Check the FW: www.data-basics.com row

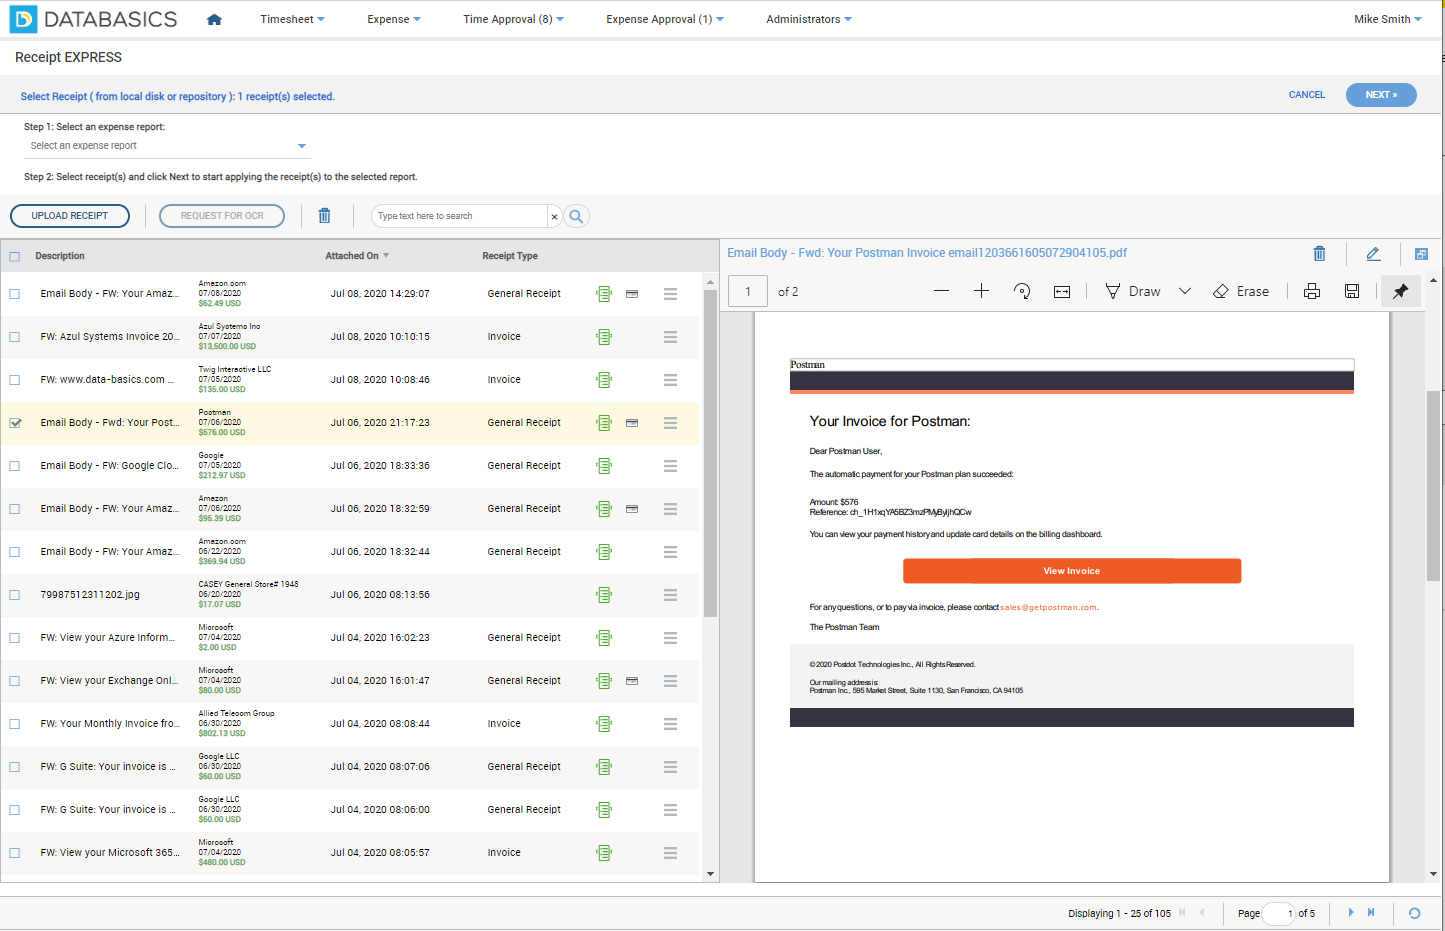click(x=15, y=380)
